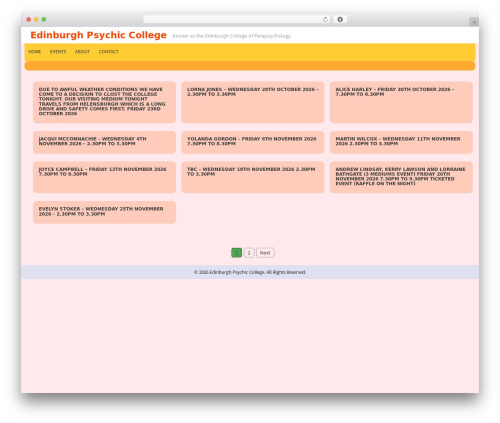Screen dimensions: 500x423
Task: Open a new tab with the plus button
Action: click(x=474, y=22)
